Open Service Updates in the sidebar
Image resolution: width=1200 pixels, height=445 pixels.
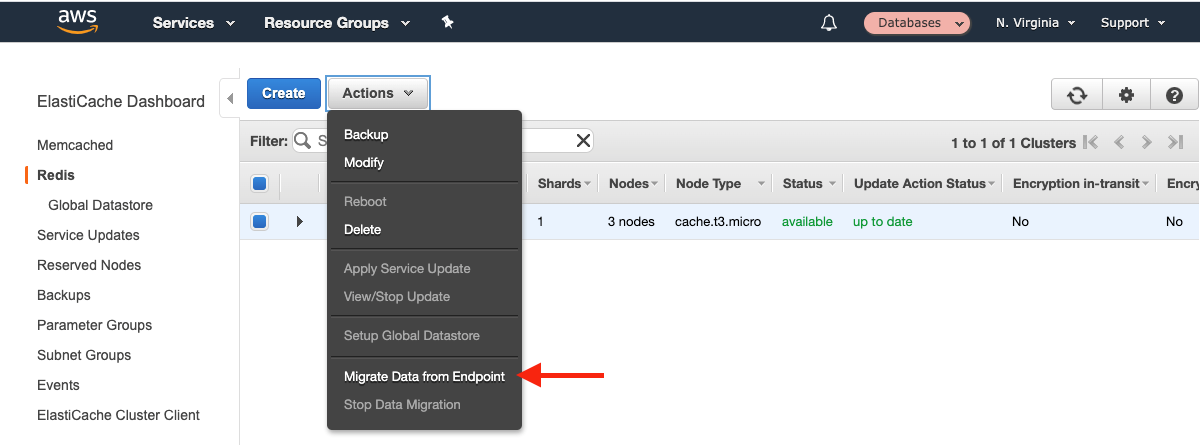tap(88, 235)
